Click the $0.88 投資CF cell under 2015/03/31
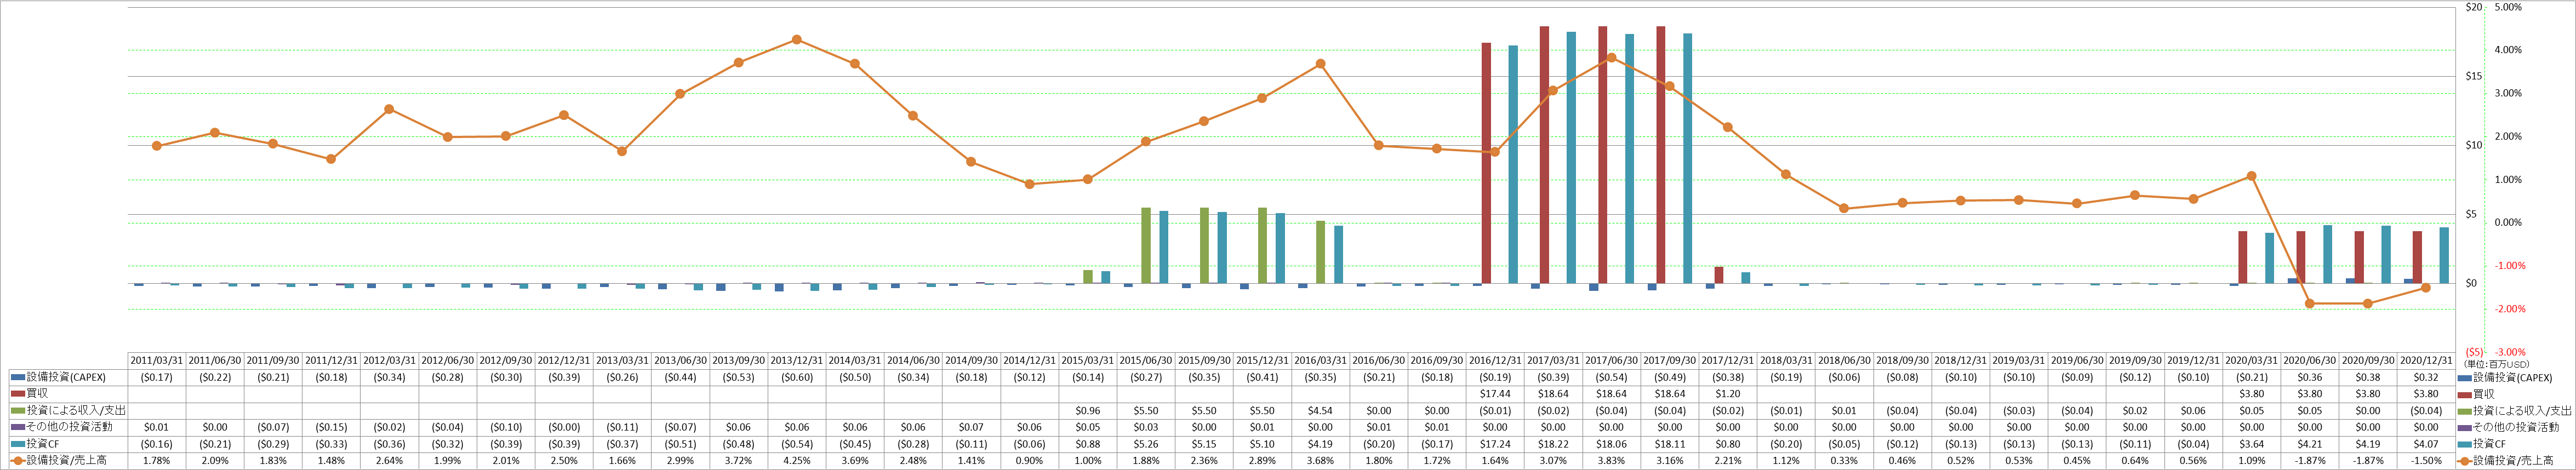Image resolution: width=2576 pixels, height=470 pixels. 1088,444
